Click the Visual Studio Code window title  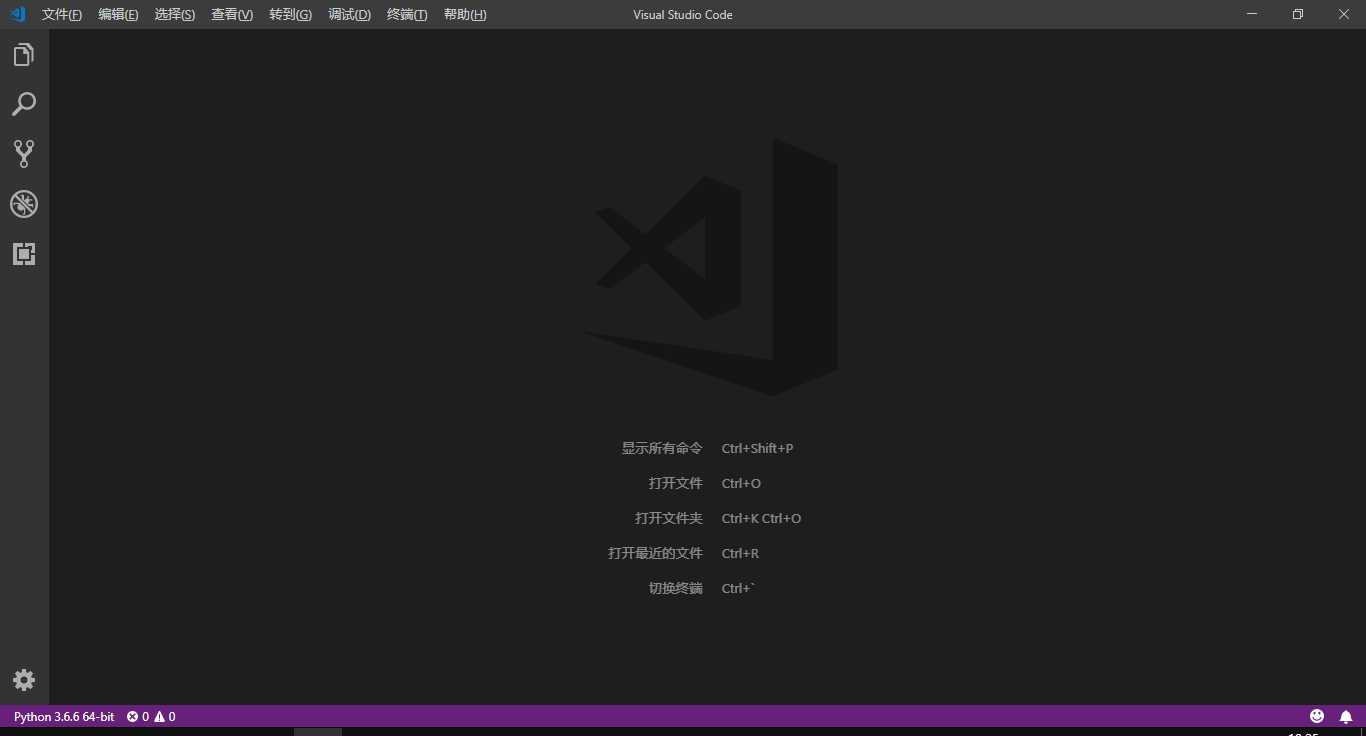click(x=683, y=15)
